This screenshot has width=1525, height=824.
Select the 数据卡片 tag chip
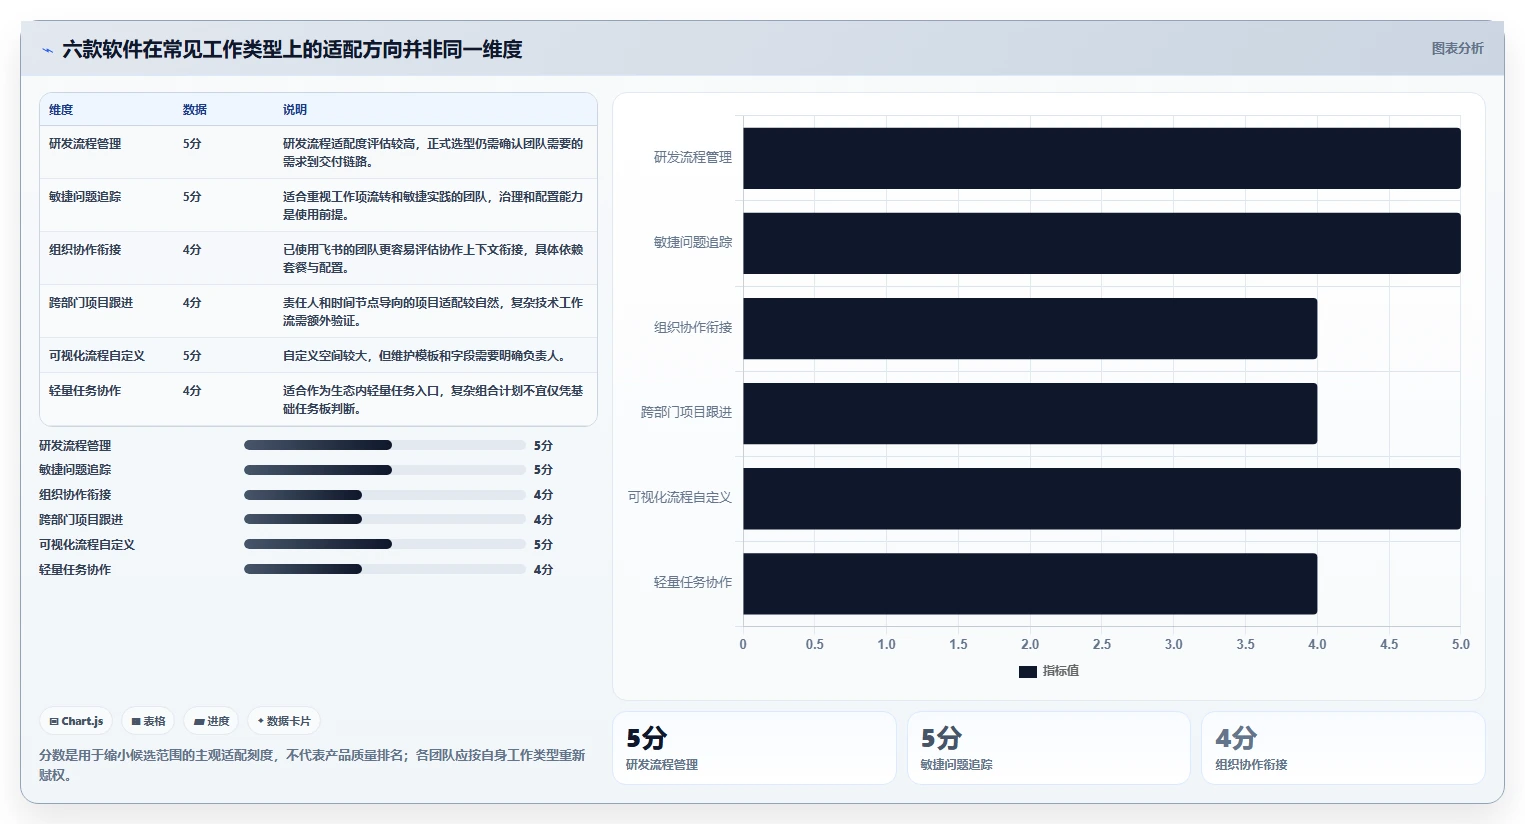click(x=284, y=721)
